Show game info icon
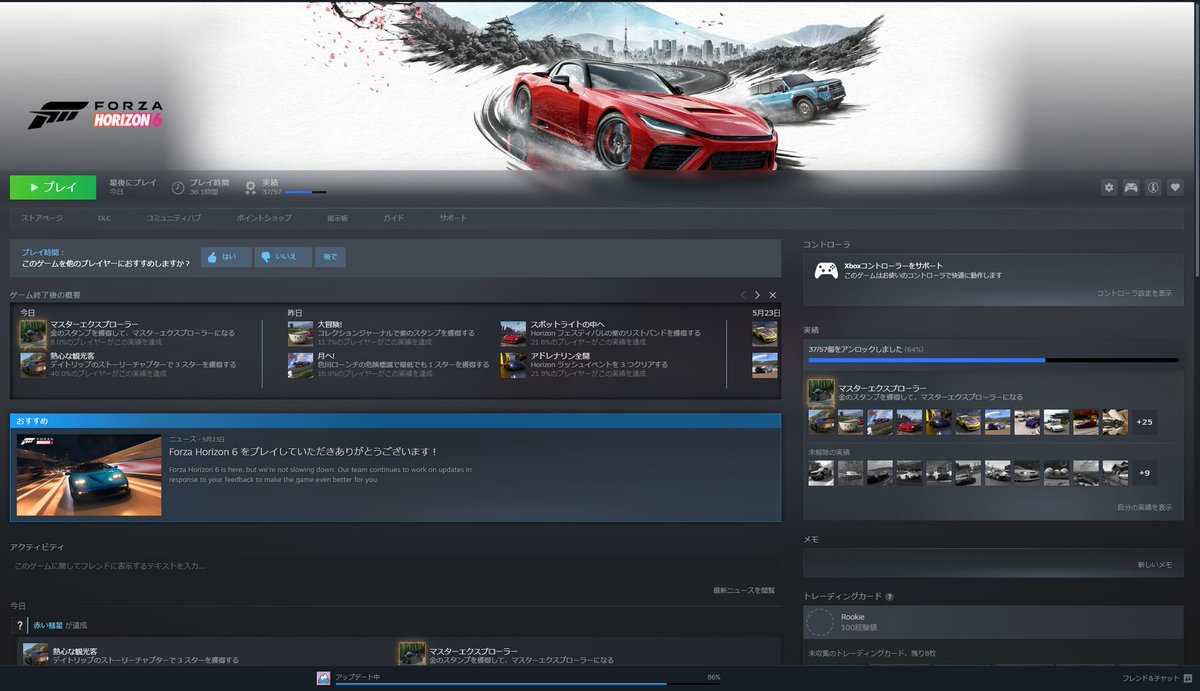This screenshot has height=691, width=1200. (x=1153, y=187)
